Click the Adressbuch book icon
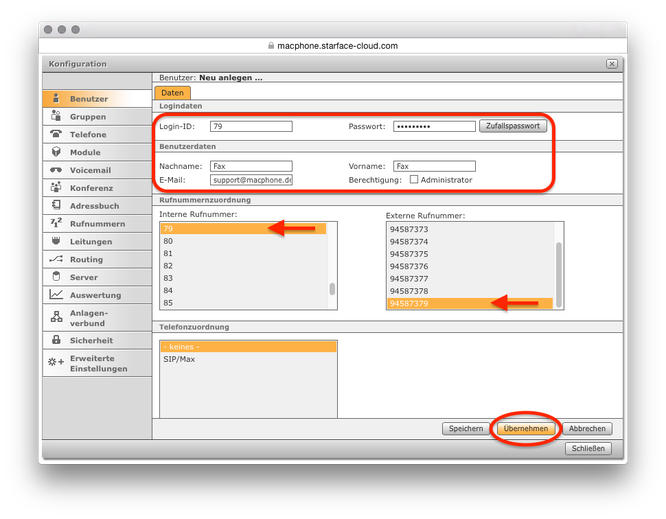666x519 pixels. pos(56,205)
